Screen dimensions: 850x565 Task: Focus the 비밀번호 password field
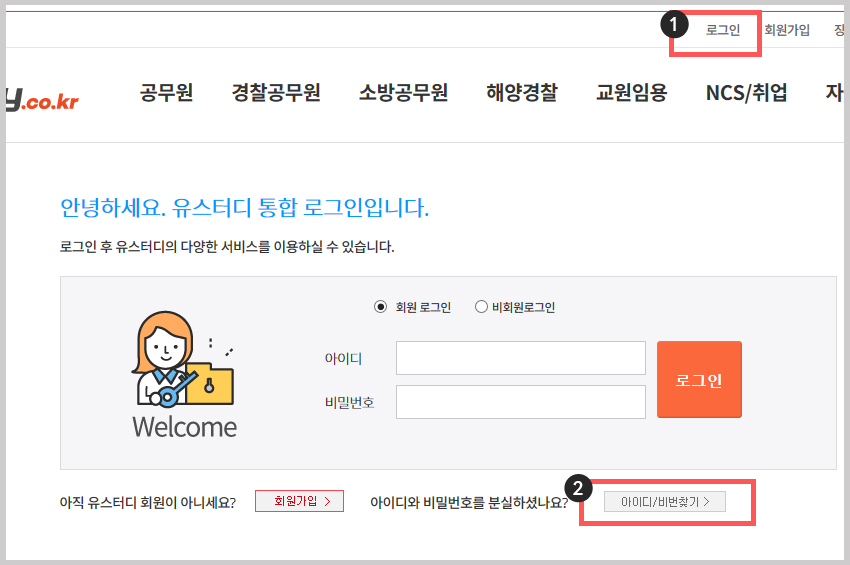pos(520,402)
